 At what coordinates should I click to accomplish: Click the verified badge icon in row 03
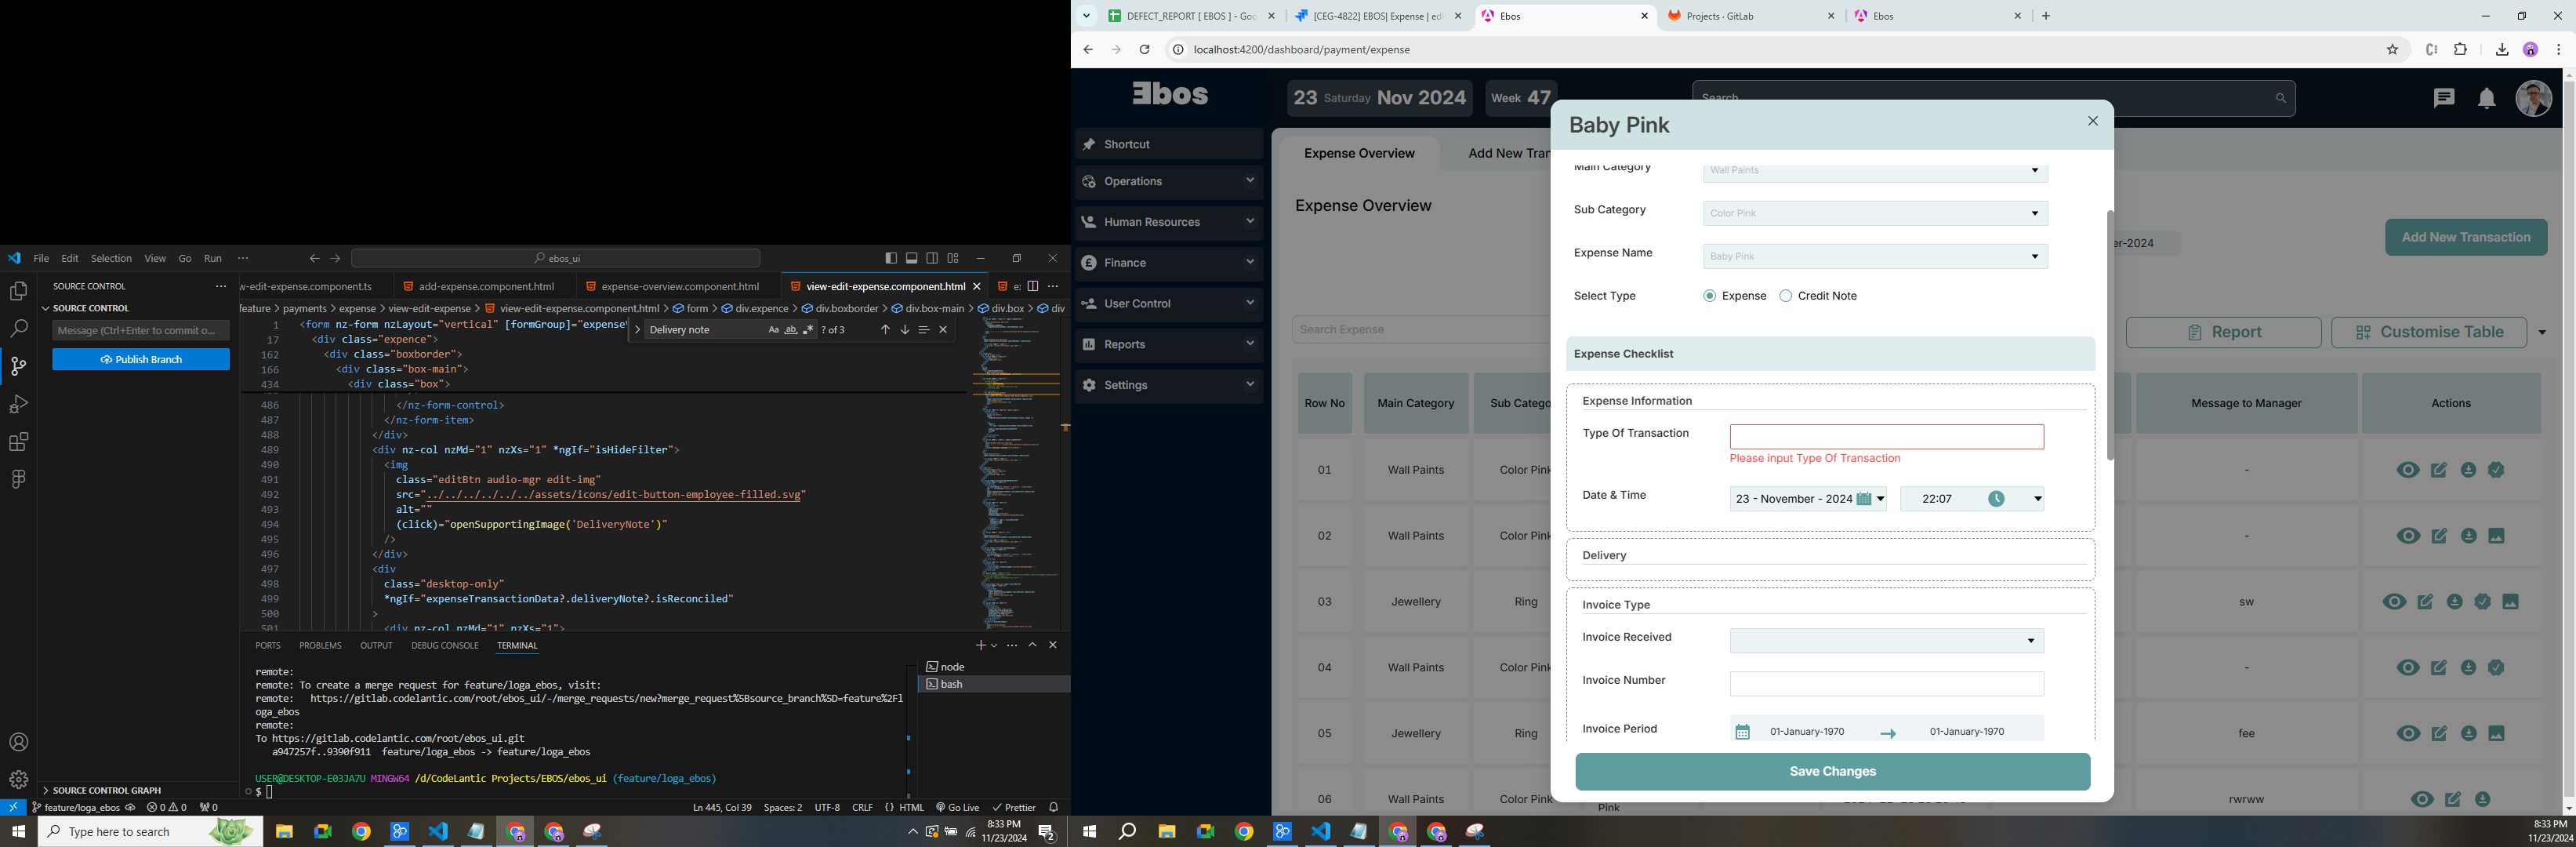(2482, 602)
